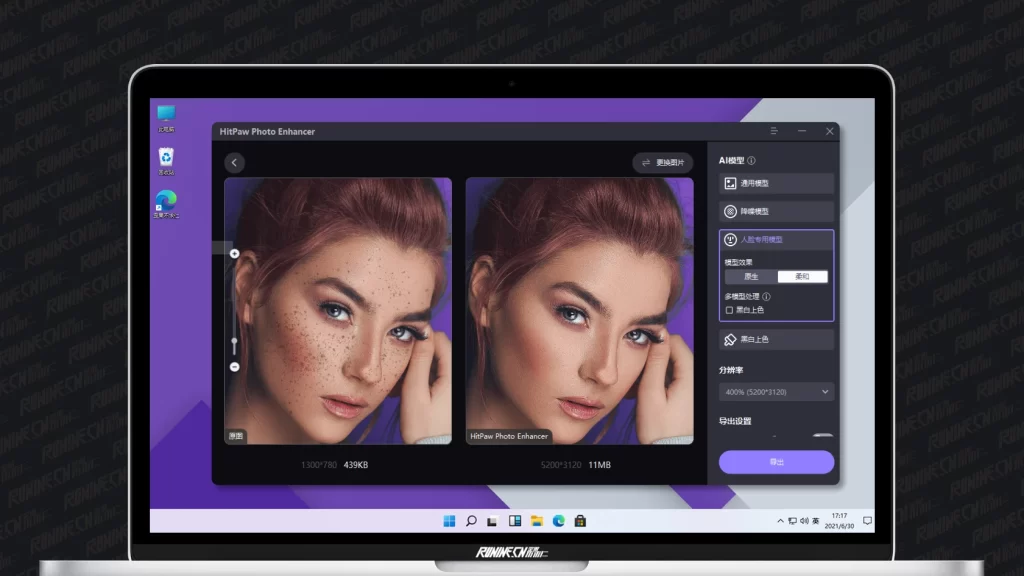1024x576 pixels.
Task: Select the 通用模型 general model
Action: tap(776, 183)
